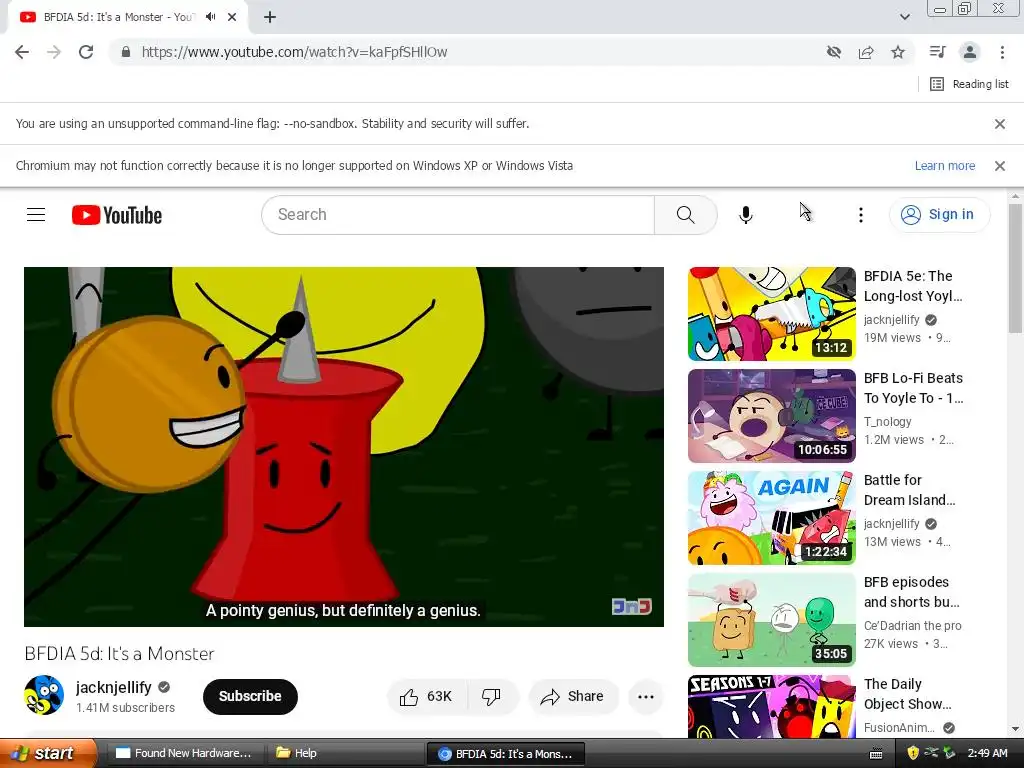Open T_nology channel name
1024x768 pixels.
(888, 422)
